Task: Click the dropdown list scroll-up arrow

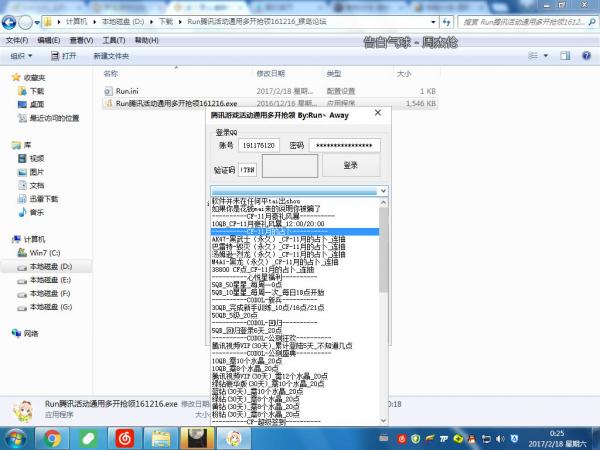Action: point(384,202)
